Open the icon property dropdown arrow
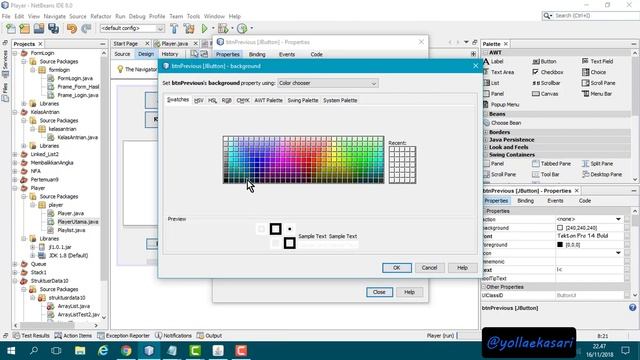This screenshot has width=640, height=360. click(618, 253)
